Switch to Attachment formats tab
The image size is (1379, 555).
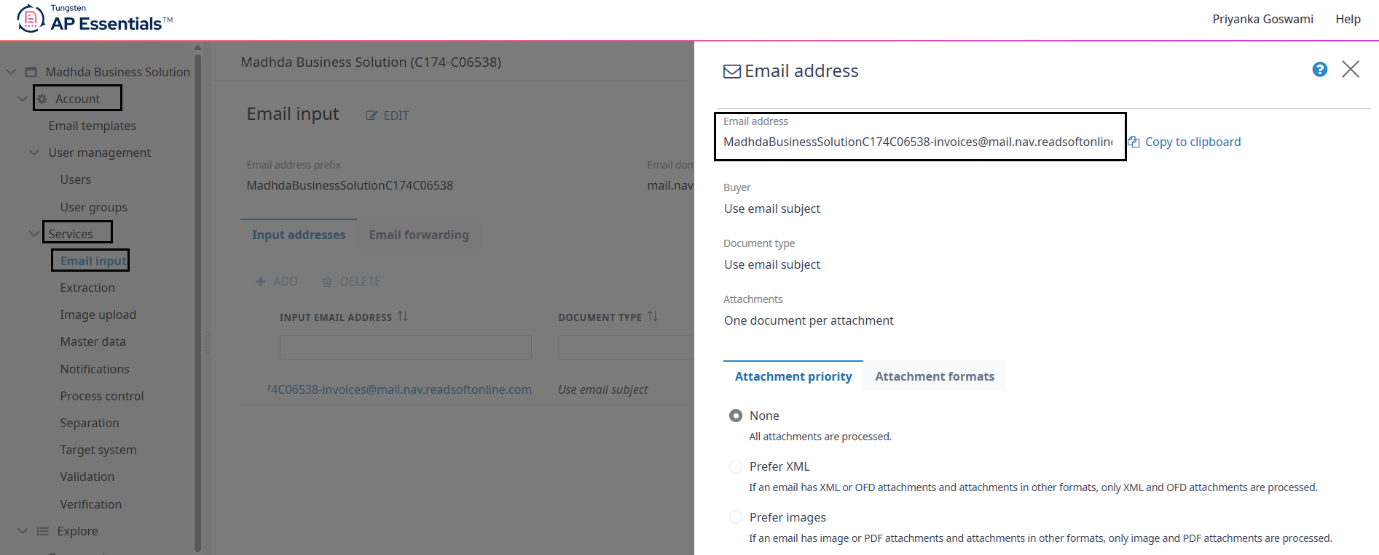[x=935, y=377]
